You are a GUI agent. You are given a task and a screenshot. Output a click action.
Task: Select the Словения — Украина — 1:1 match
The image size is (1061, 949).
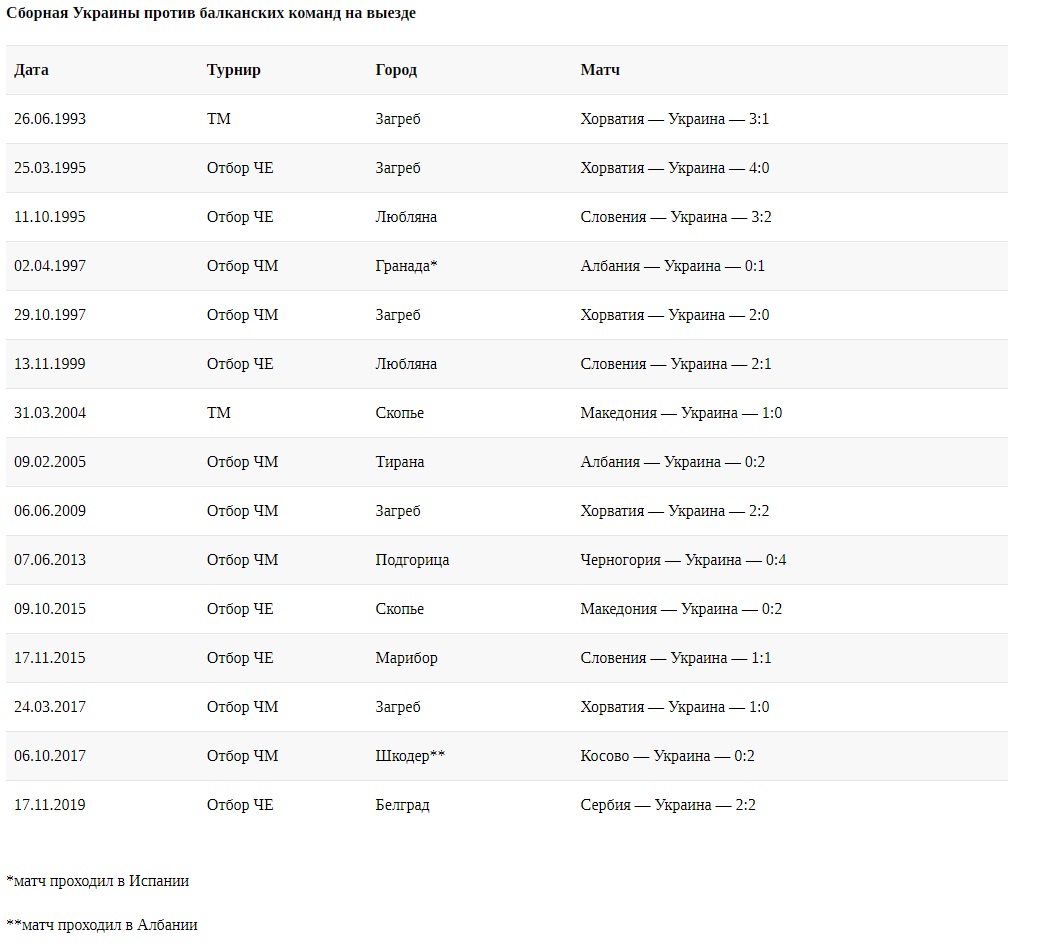(676, 658)
